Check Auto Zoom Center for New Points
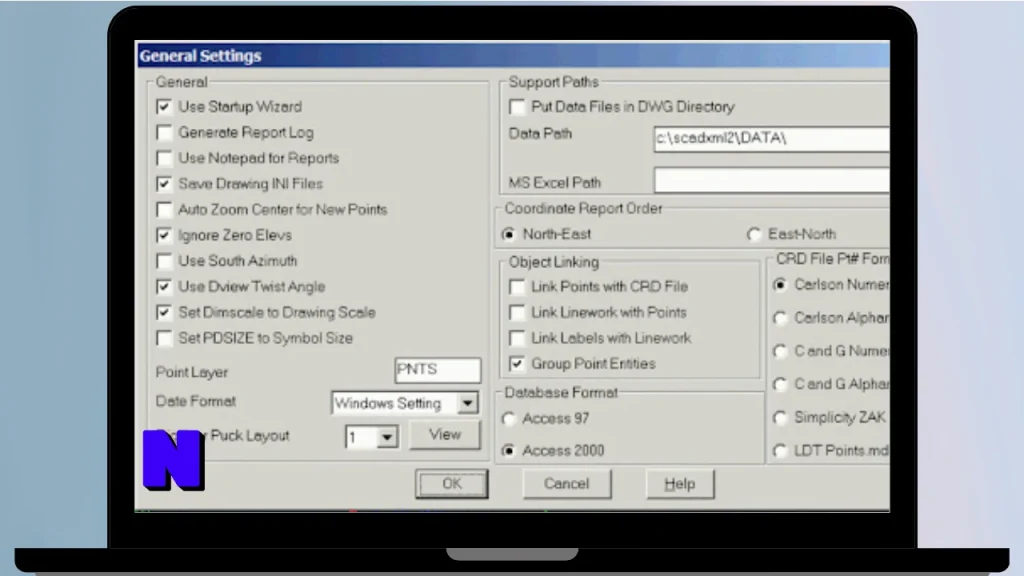 click(x=164, y=210)
